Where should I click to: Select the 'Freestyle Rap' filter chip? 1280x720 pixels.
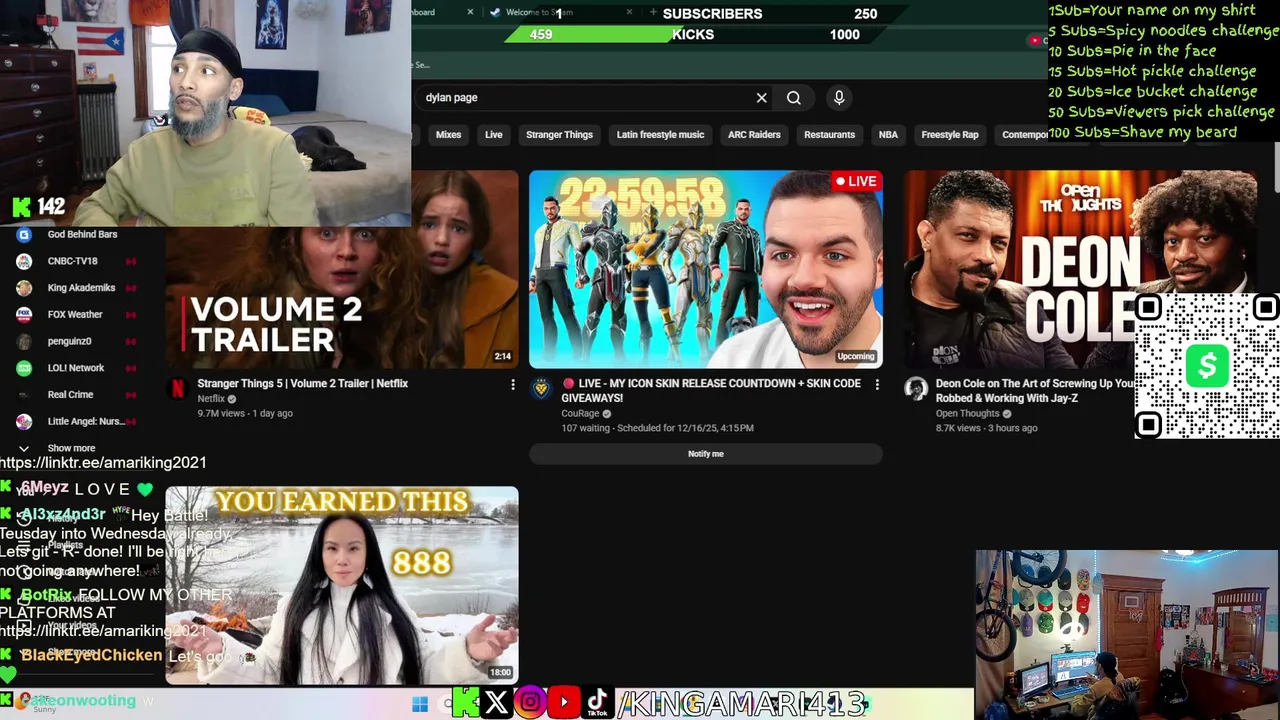pyautogui.click(x=950, y=134)
